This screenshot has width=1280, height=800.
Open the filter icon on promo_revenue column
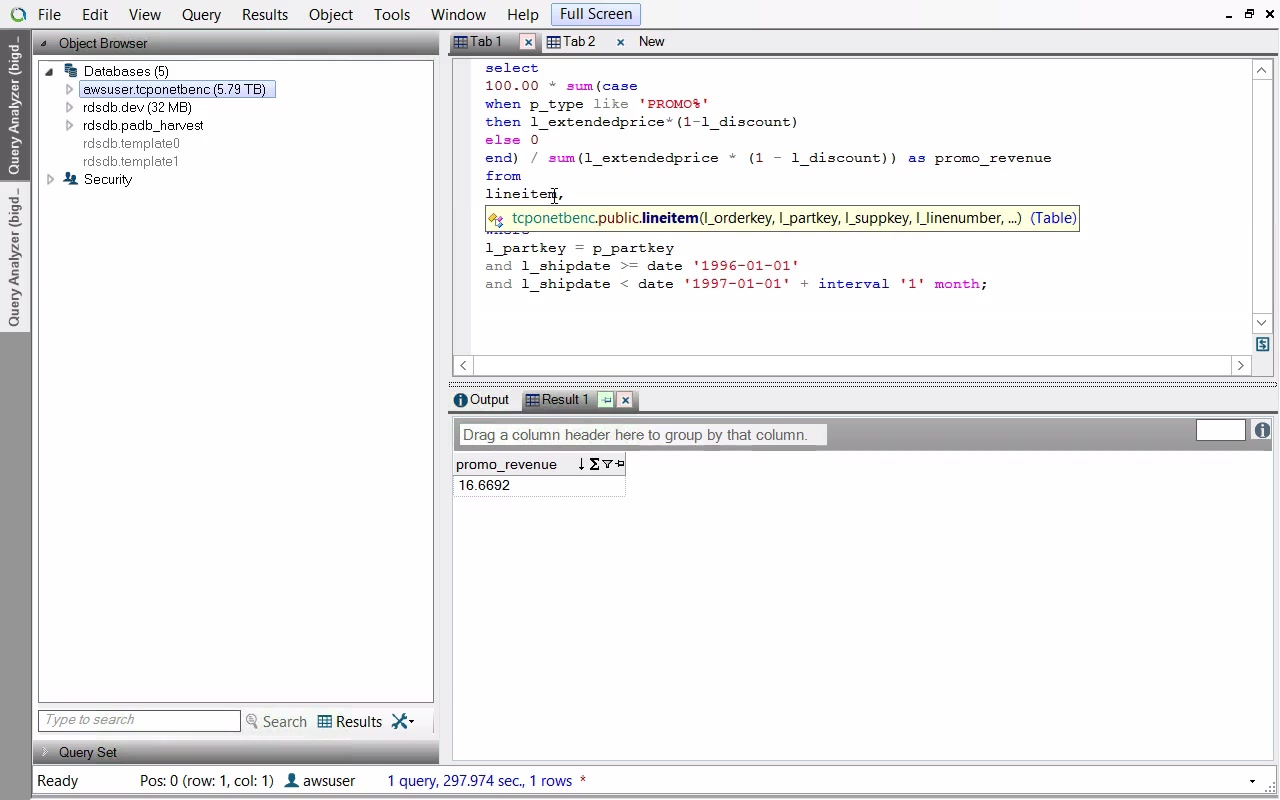(607, 464)
